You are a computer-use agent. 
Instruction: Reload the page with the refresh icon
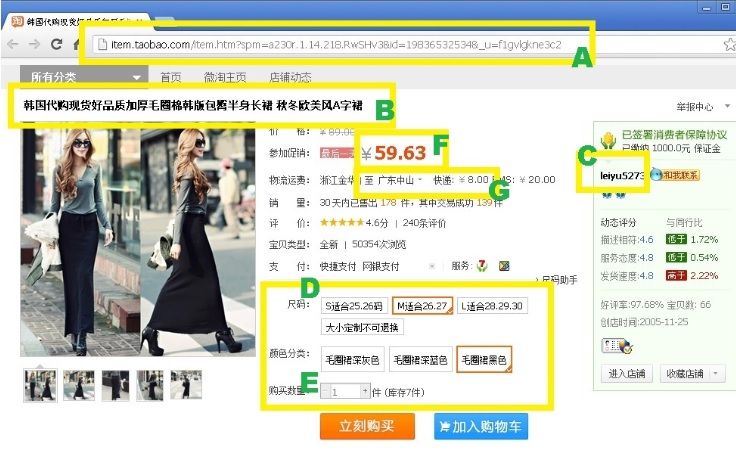click(57, 44)
